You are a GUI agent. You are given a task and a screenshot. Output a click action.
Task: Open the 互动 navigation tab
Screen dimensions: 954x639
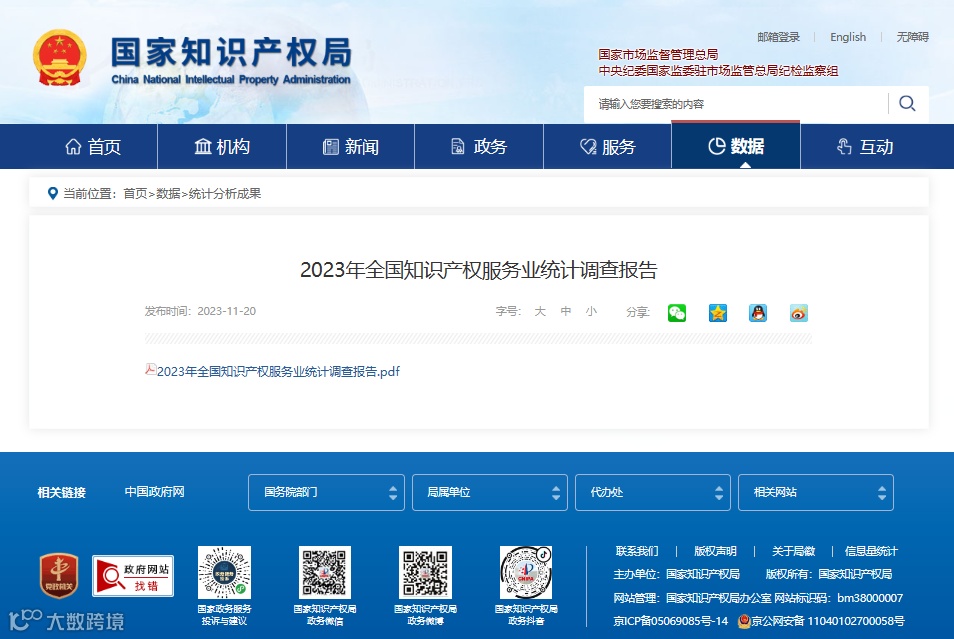[x=865, y=147]
